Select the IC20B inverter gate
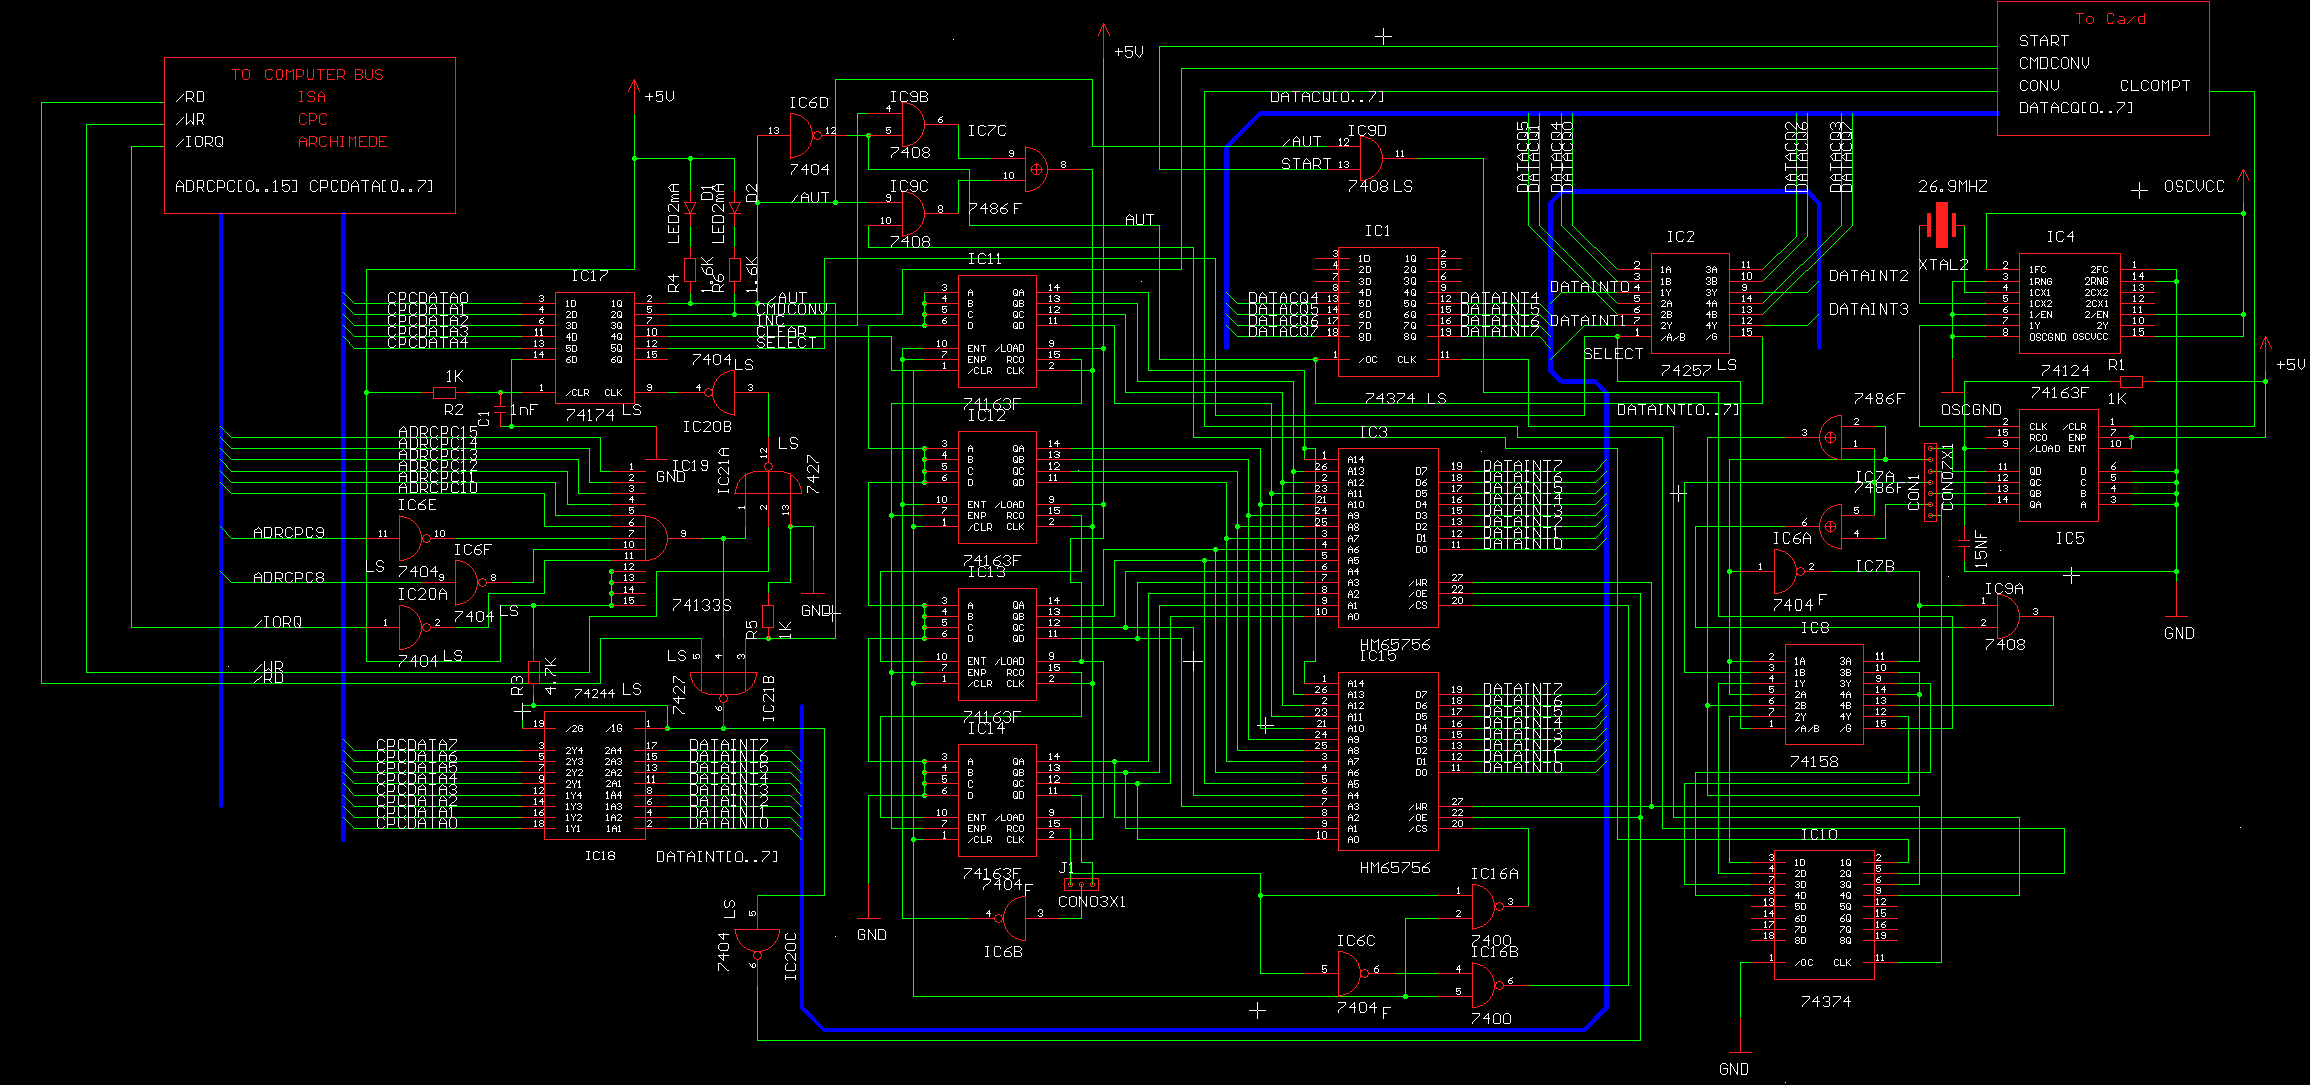The width and height of the screenshot is (2310, 1085). coord(722,392)
